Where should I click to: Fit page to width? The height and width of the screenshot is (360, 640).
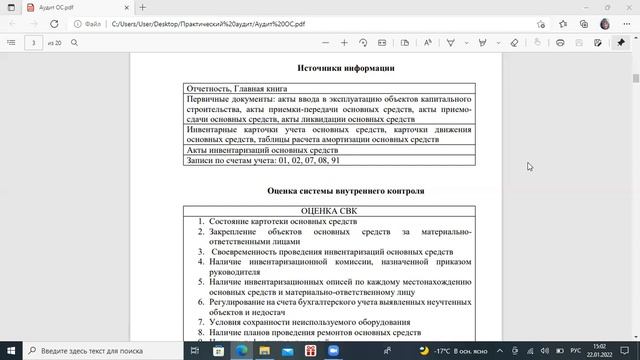[382, 42]
